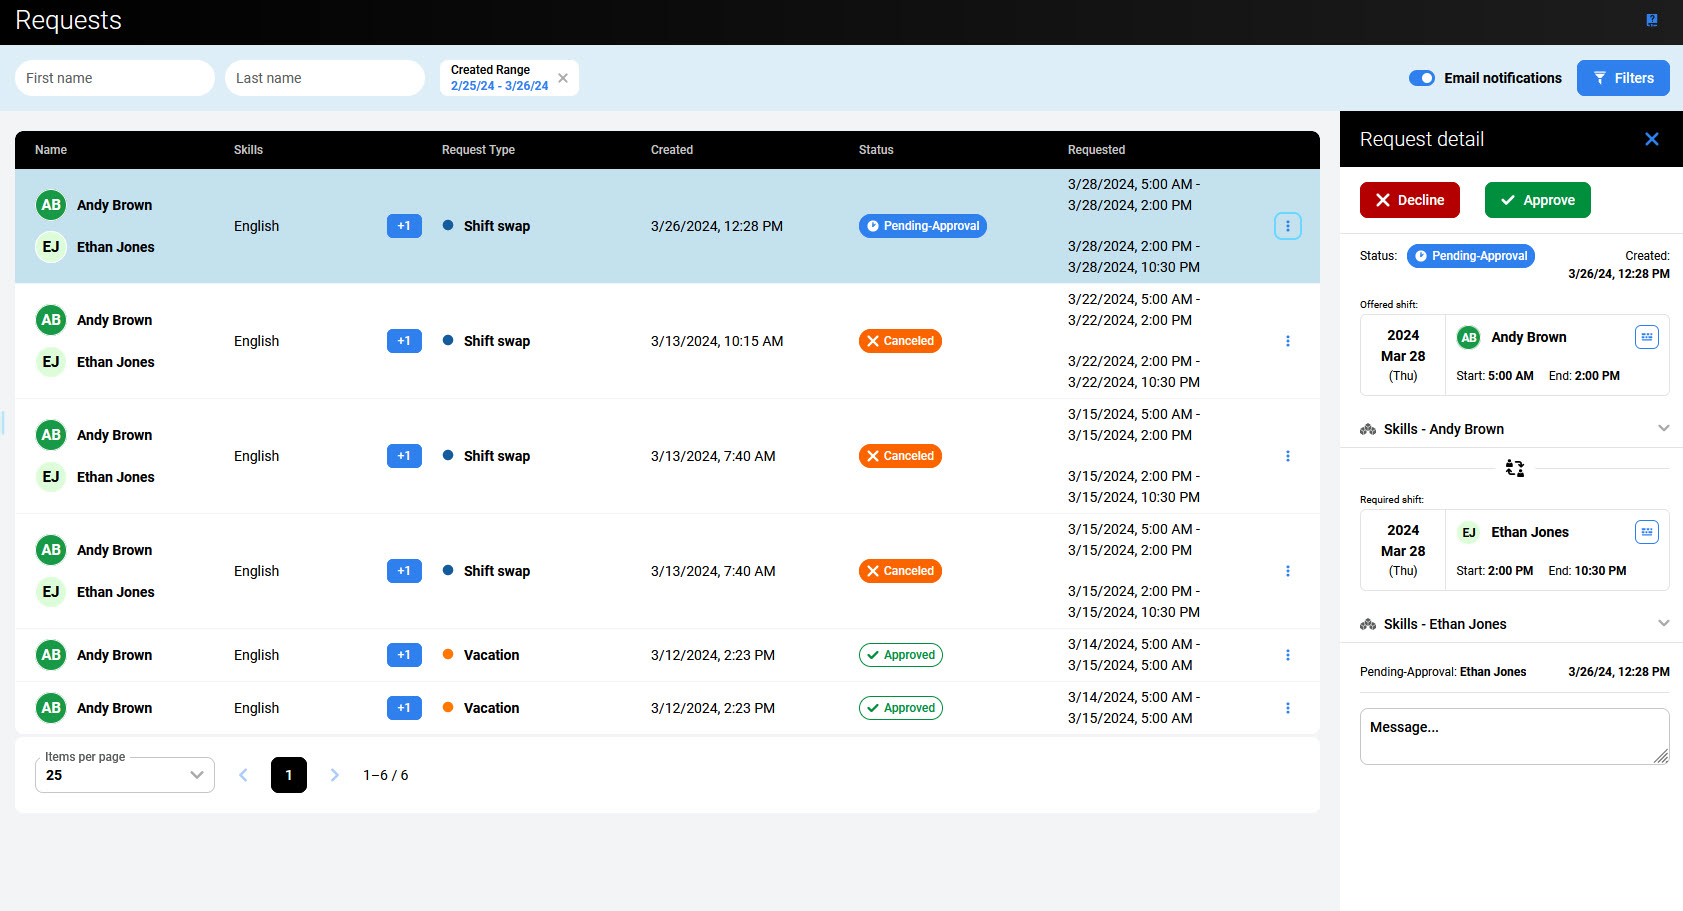Open row menu for first Vacation request
Viewport: 1683px width, 911px height.
tap(1288, 655)
